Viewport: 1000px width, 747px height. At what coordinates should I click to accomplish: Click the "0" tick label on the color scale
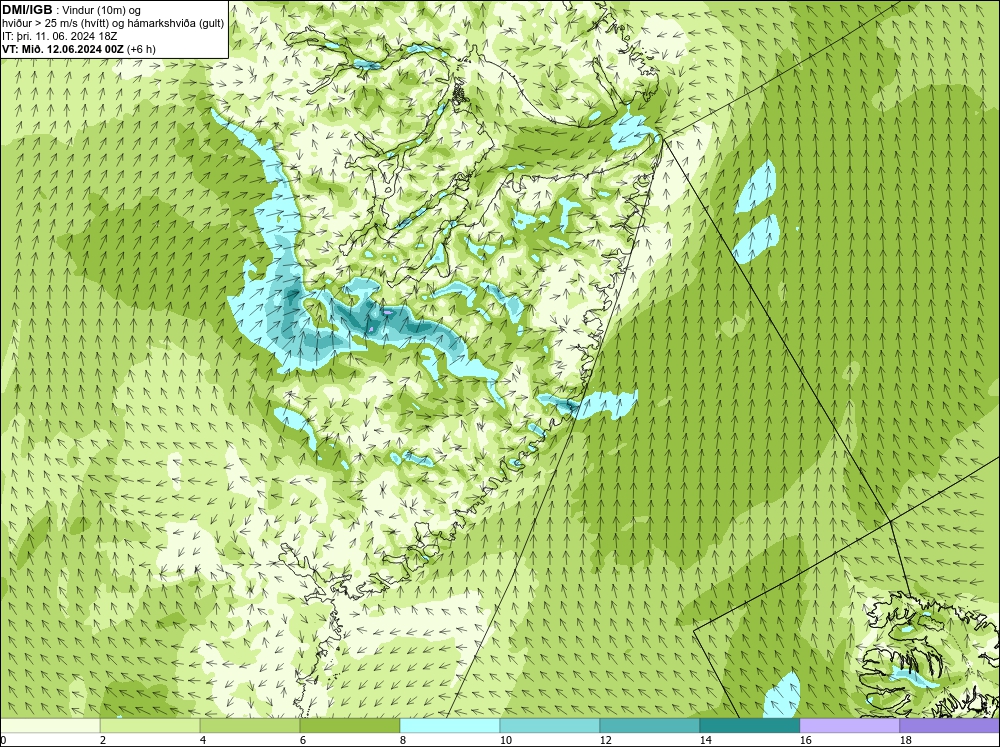pyautogui.click(x=3, y=740)
